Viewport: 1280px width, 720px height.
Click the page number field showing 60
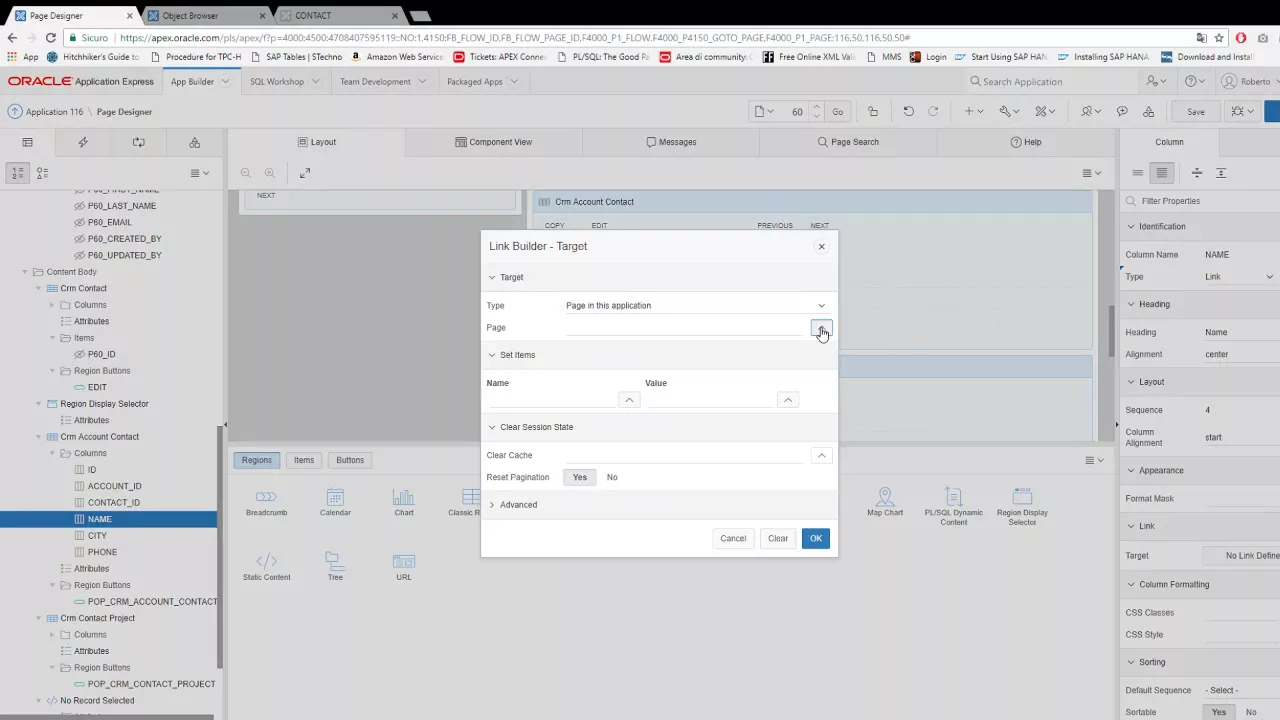pyautogui.click(x=797, y=112)
